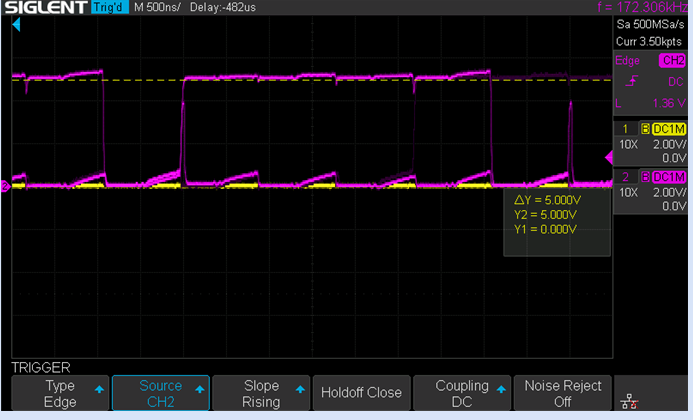This screenshot has width=693, height=420.
Task: Open the trigger Source CH2 selector
Action: (x=160, y=393)
